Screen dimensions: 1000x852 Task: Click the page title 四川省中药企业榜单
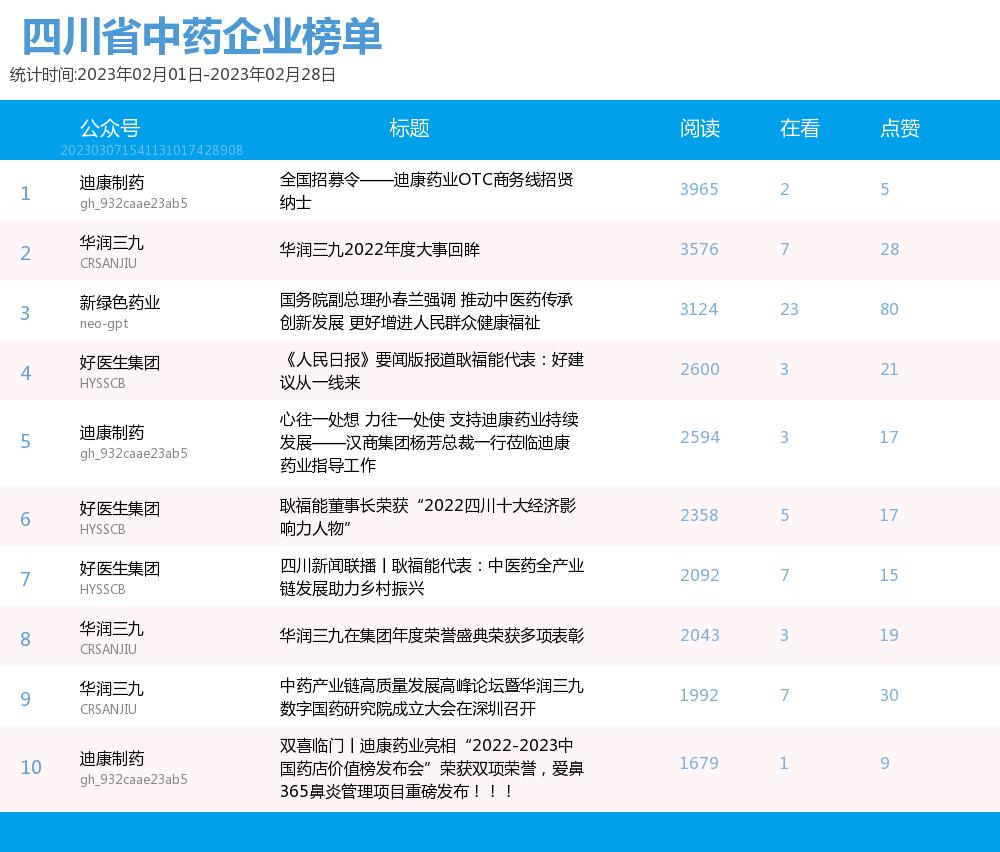pos(201,35)
